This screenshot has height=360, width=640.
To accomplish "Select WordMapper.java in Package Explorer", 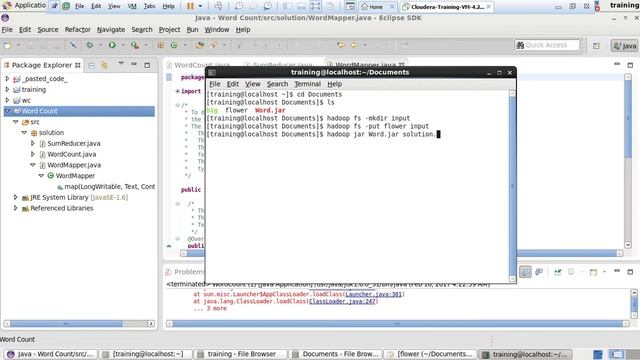I will click(x=74, y=165).
